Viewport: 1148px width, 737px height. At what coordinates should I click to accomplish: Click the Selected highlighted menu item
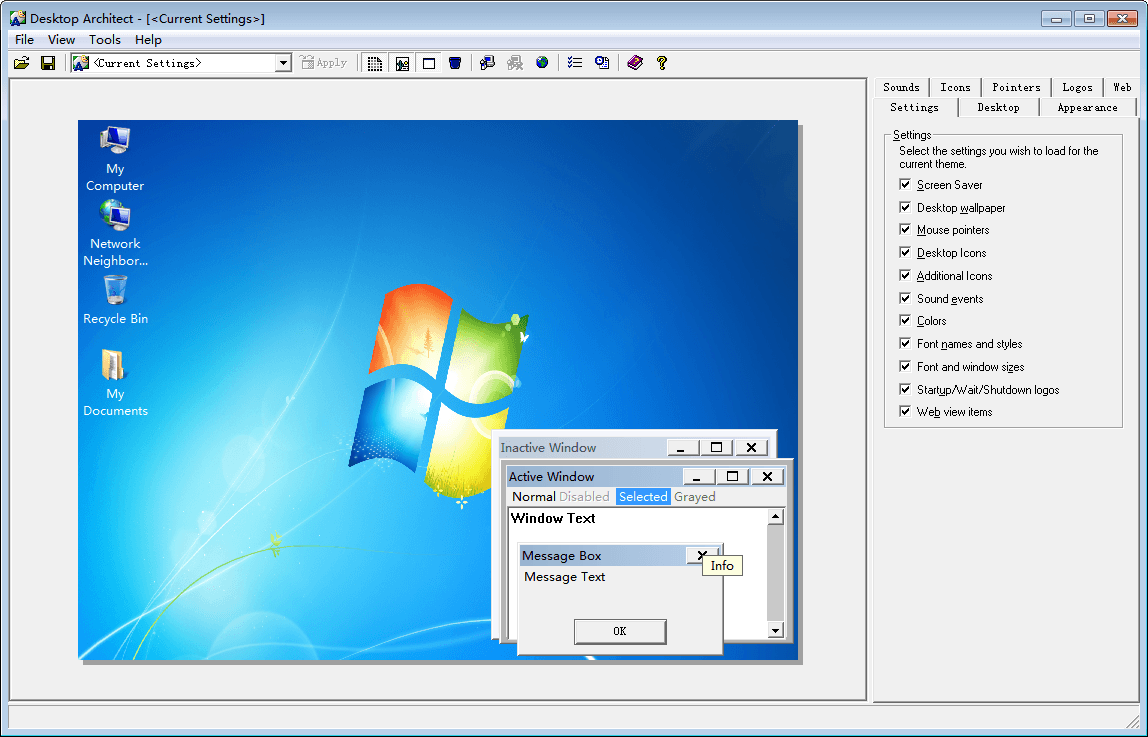tap(643, 497)
